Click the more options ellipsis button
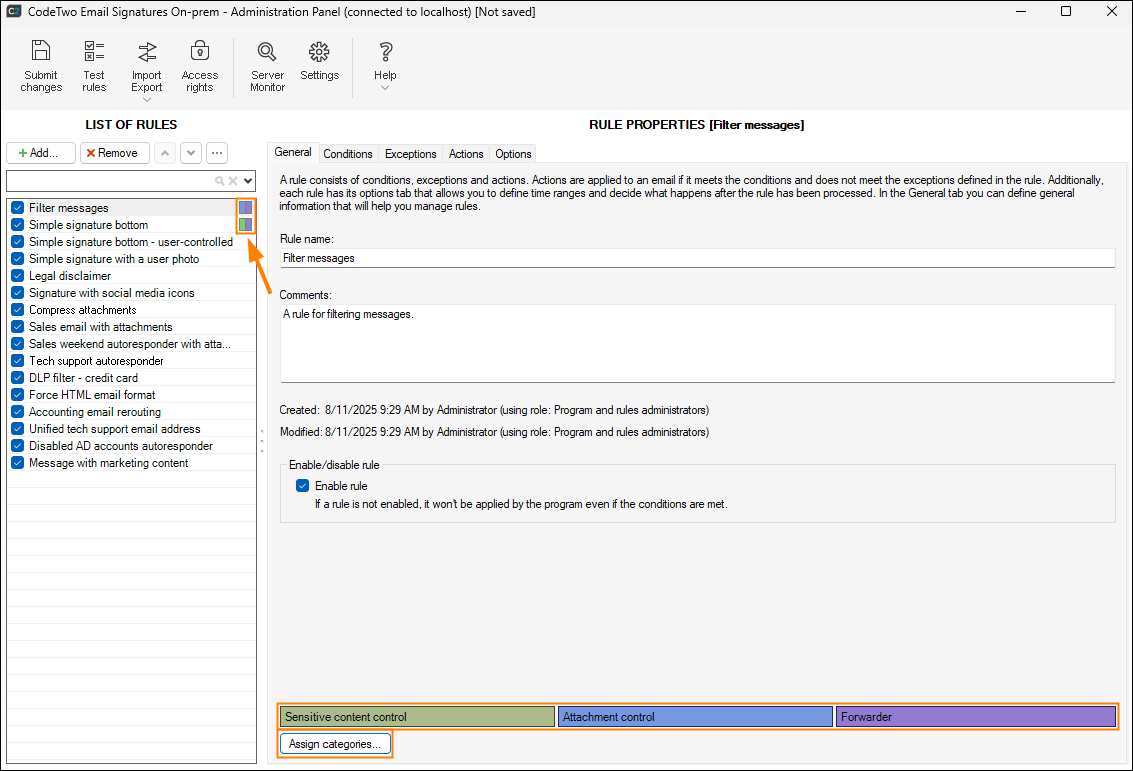Image resolution: width=1133 pixels, height=771 pixels. click(x=216, y=153)
